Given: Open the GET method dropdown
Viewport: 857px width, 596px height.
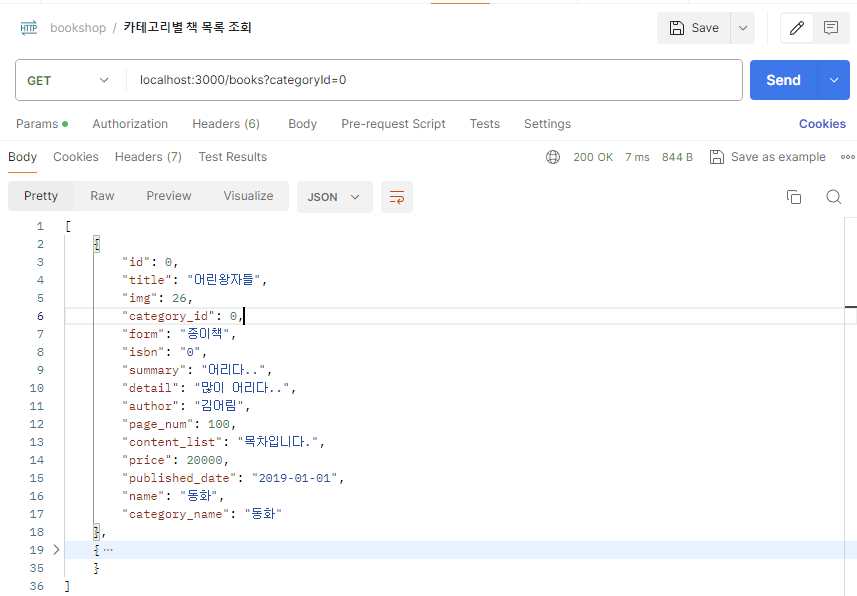Looking at the screenshot, I should [x=68, y=80].
